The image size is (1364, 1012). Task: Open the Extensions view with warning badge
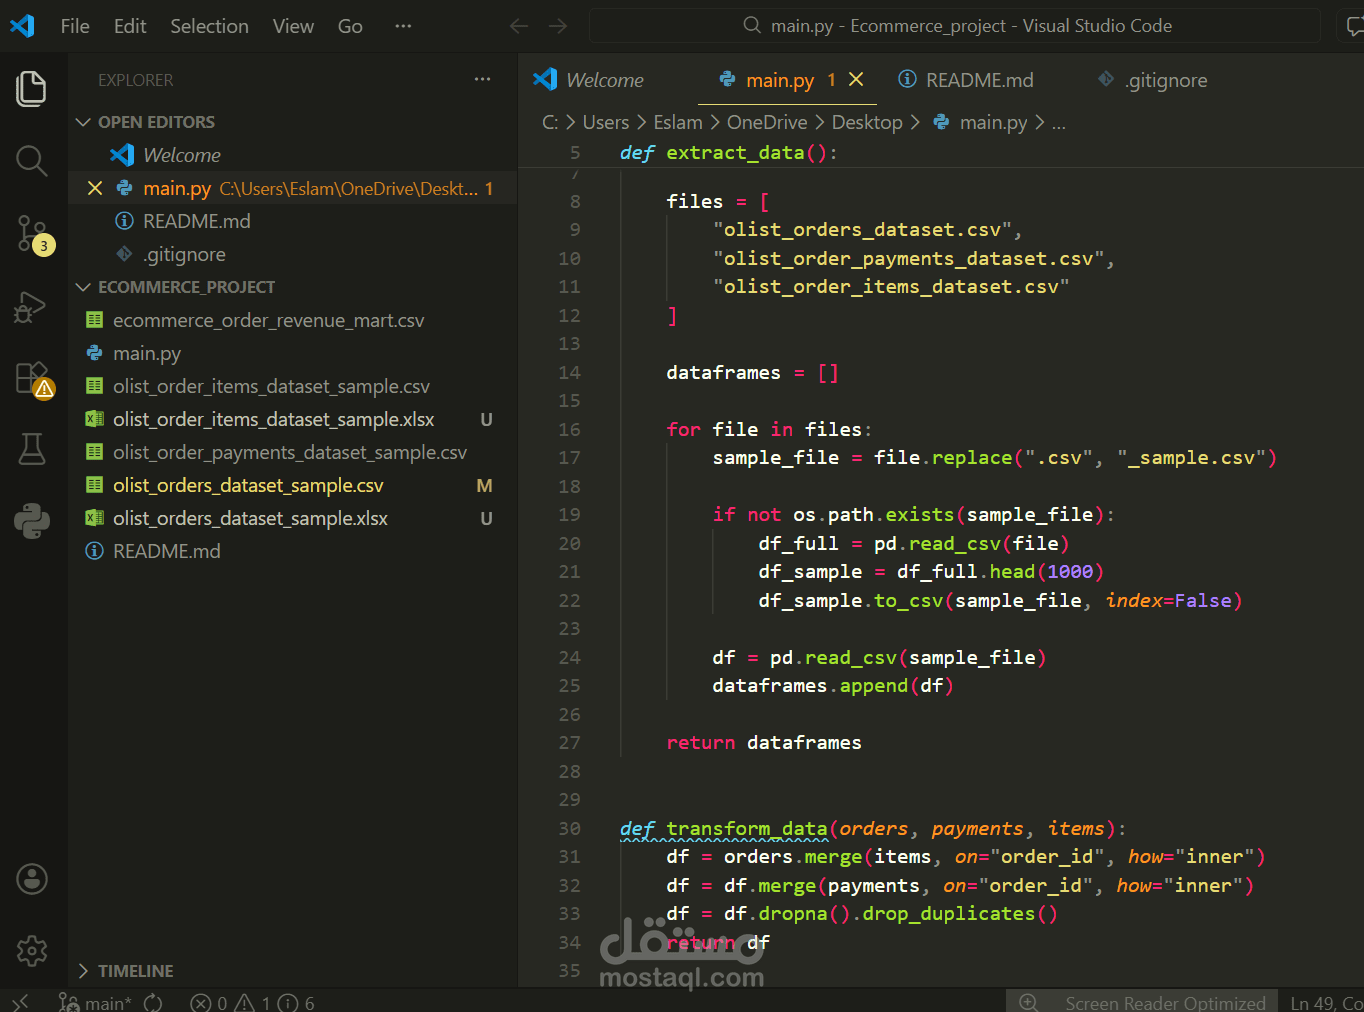[x=32, y=380]
